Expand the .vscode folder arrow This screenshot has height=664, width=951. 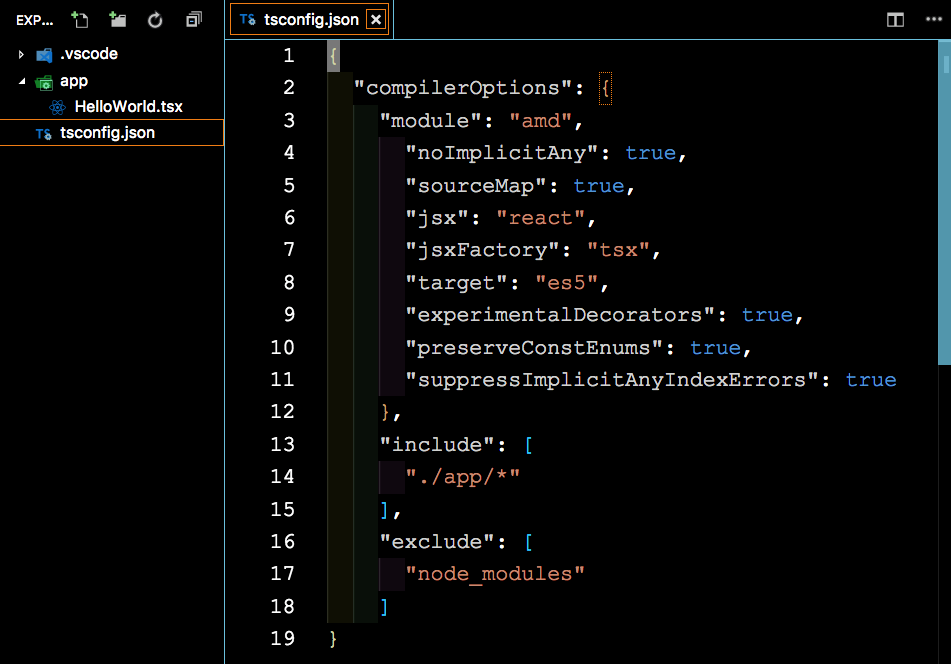point(21,55)
